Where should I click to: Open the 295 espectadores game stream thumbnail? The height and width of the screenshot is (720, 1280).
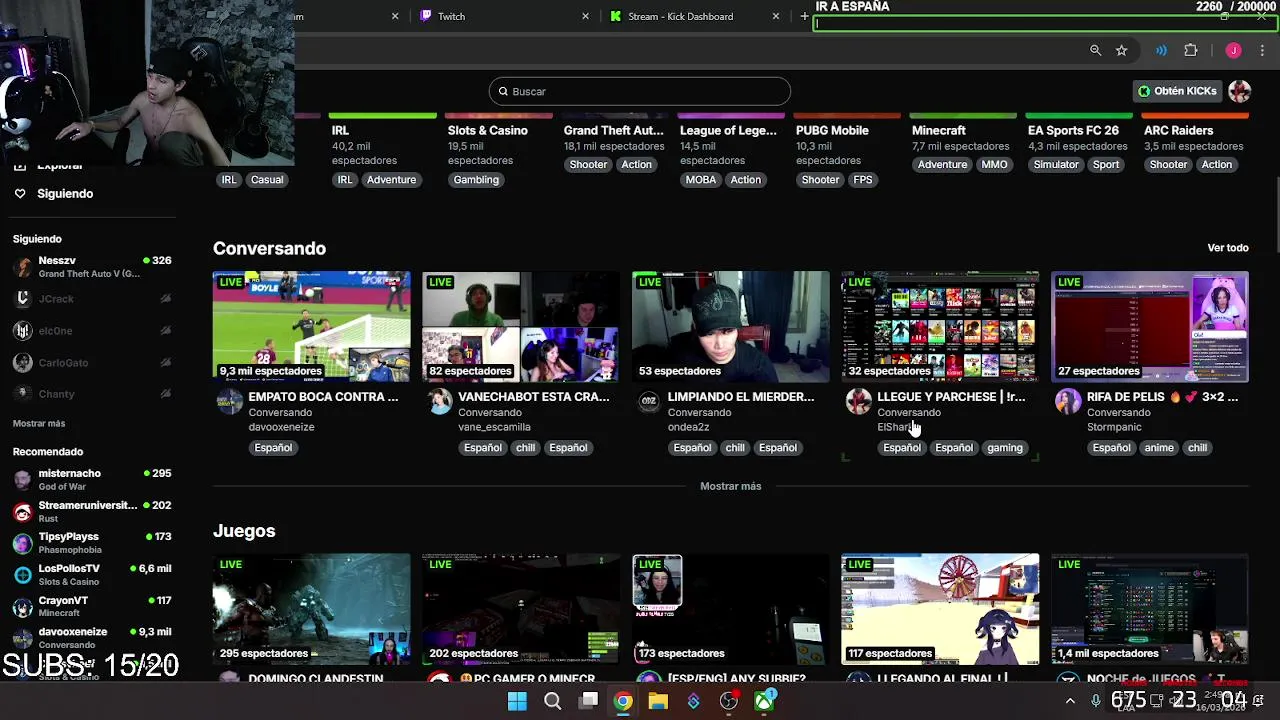pos(311,609)
